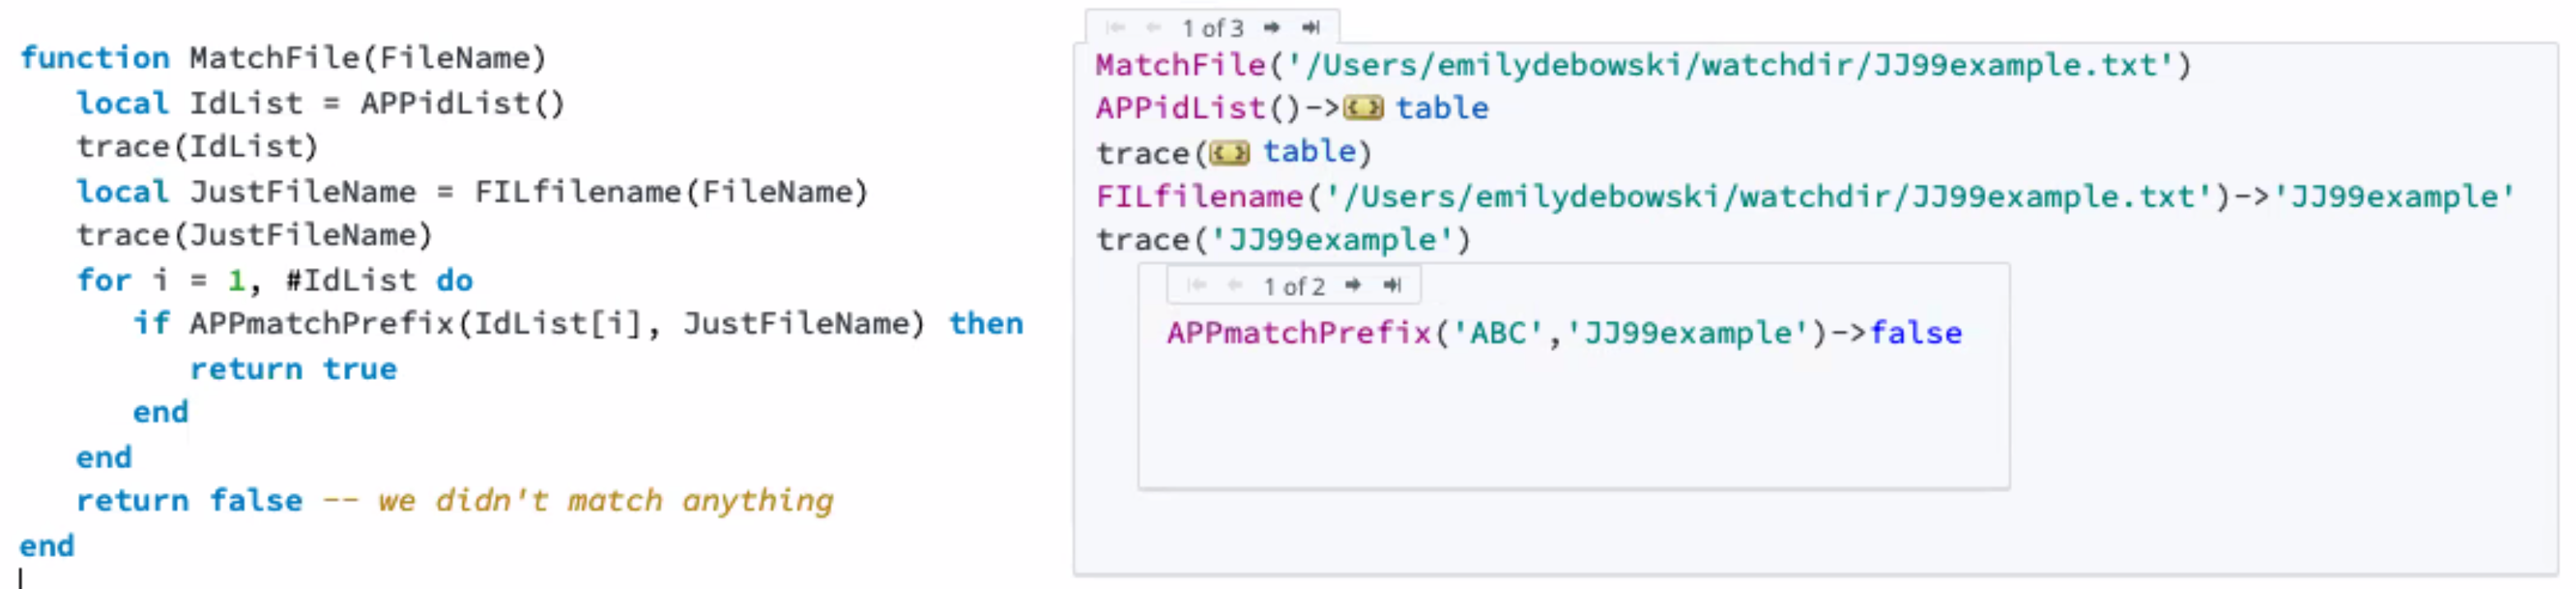Viewport: 2576px width, 589px height.
Task: Click the 'function MatchFile(FileName)' code line
Action: click(x=283, y=58)
